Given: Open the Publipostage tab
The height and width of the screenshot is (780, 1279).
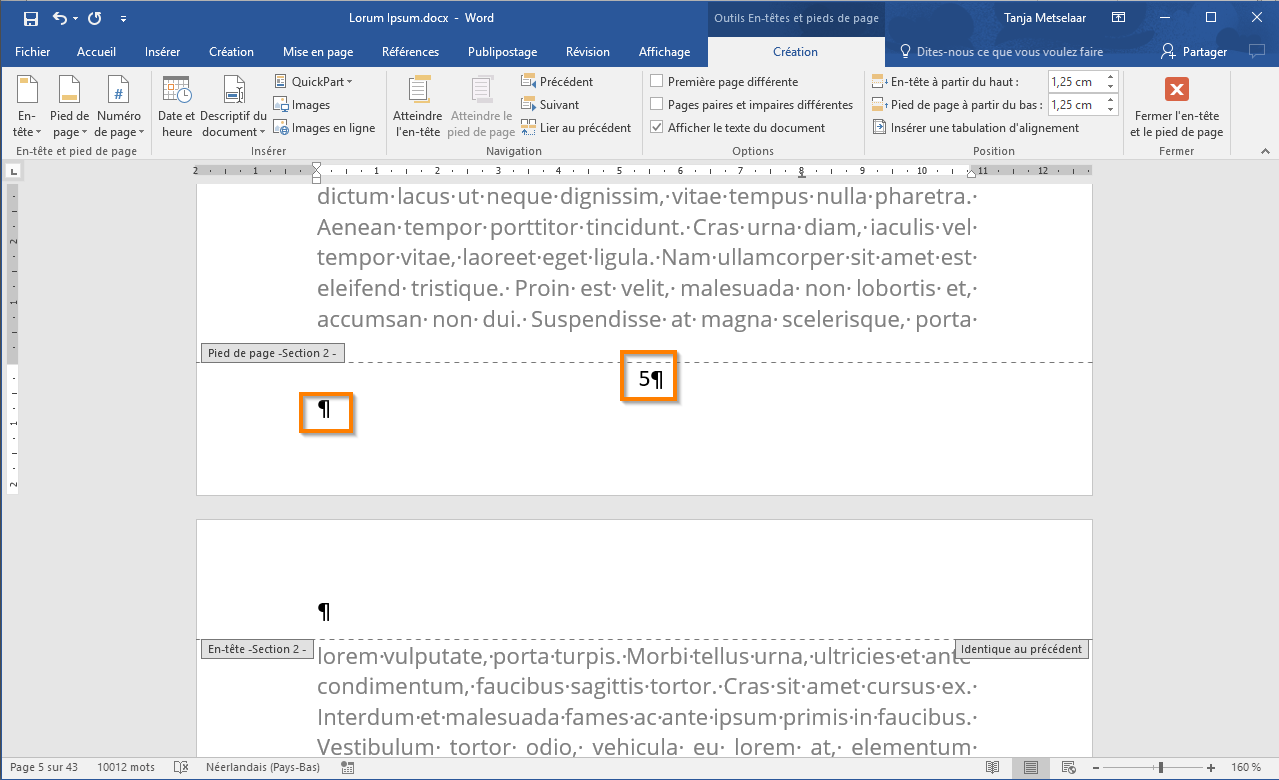Looking at the screenshot, I should coord(502,52).
